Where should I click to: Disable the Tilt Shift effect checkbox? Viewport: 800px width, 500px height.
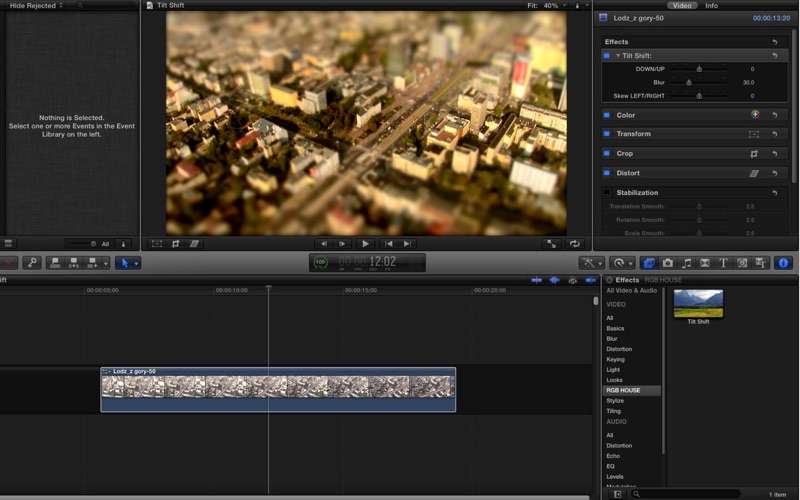pos(607,55)
